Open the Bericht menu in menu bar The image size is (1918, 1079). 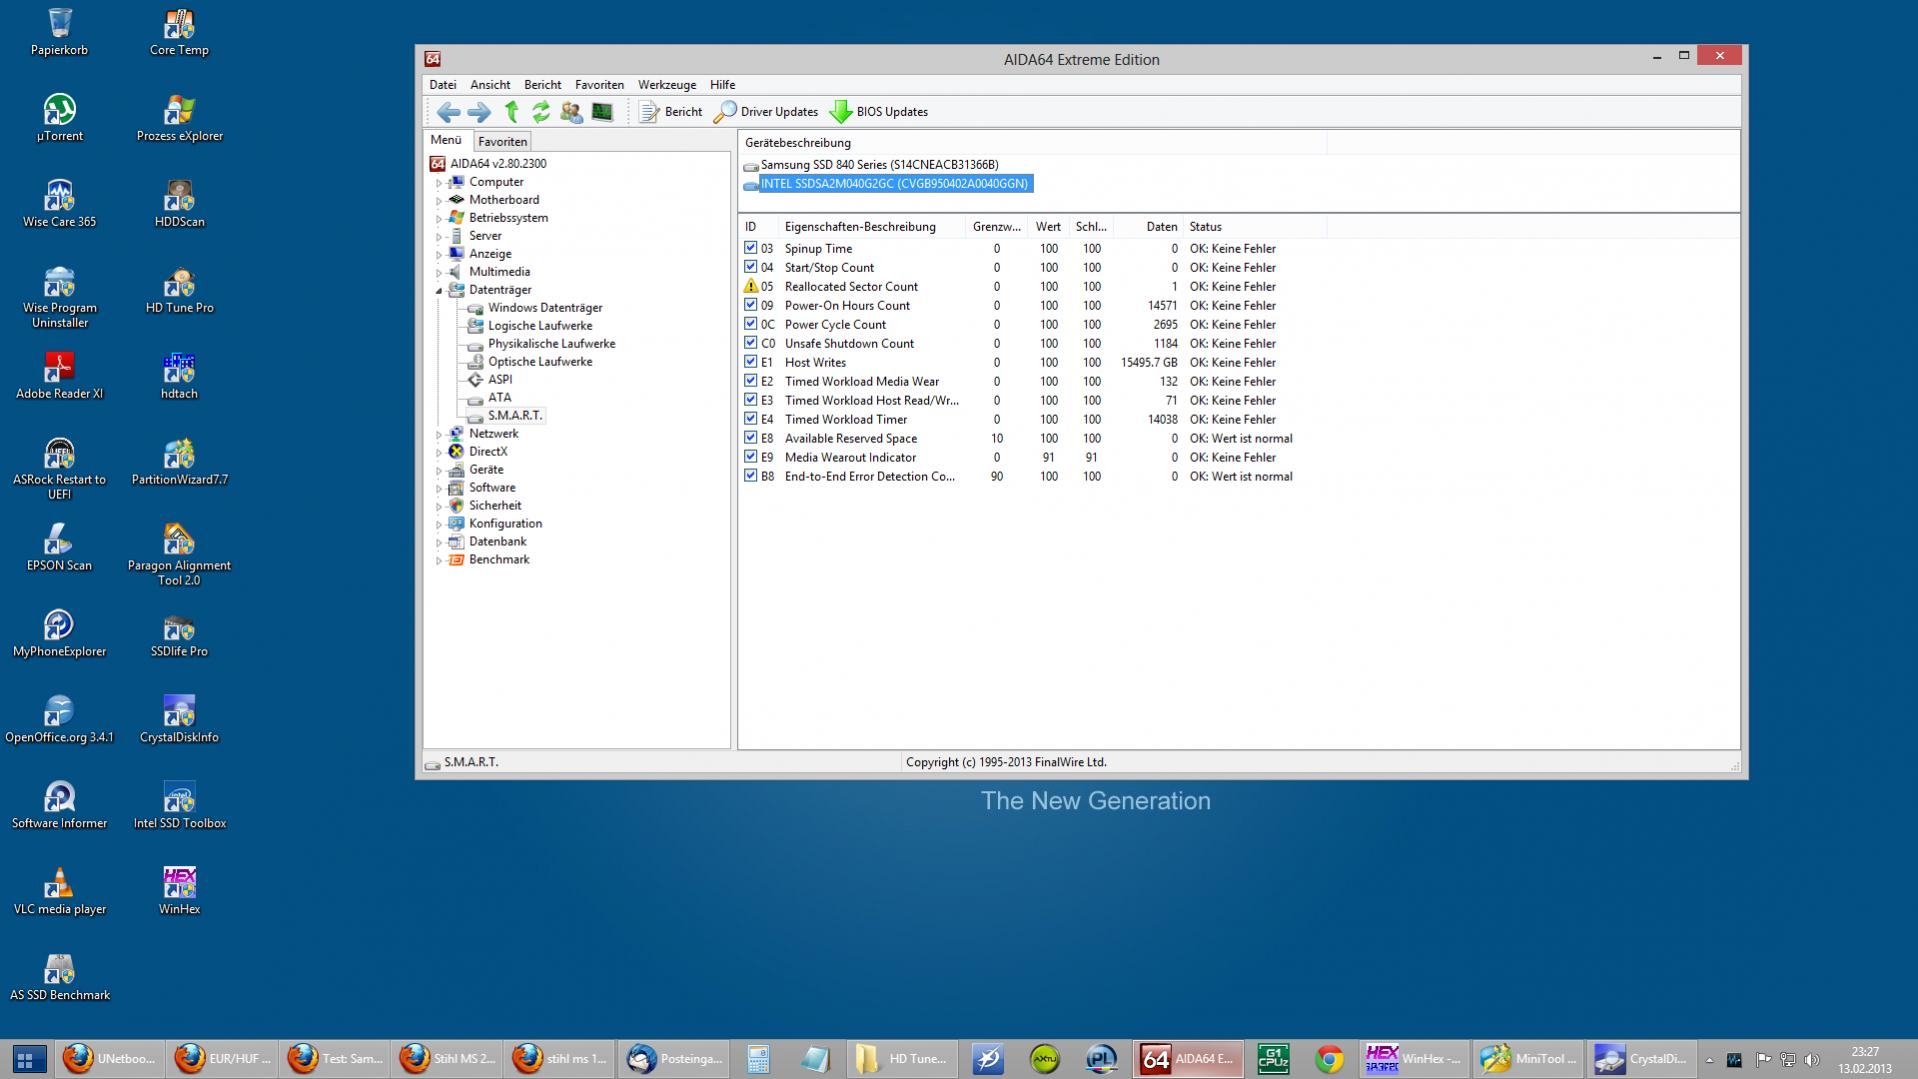pos(542,85)
